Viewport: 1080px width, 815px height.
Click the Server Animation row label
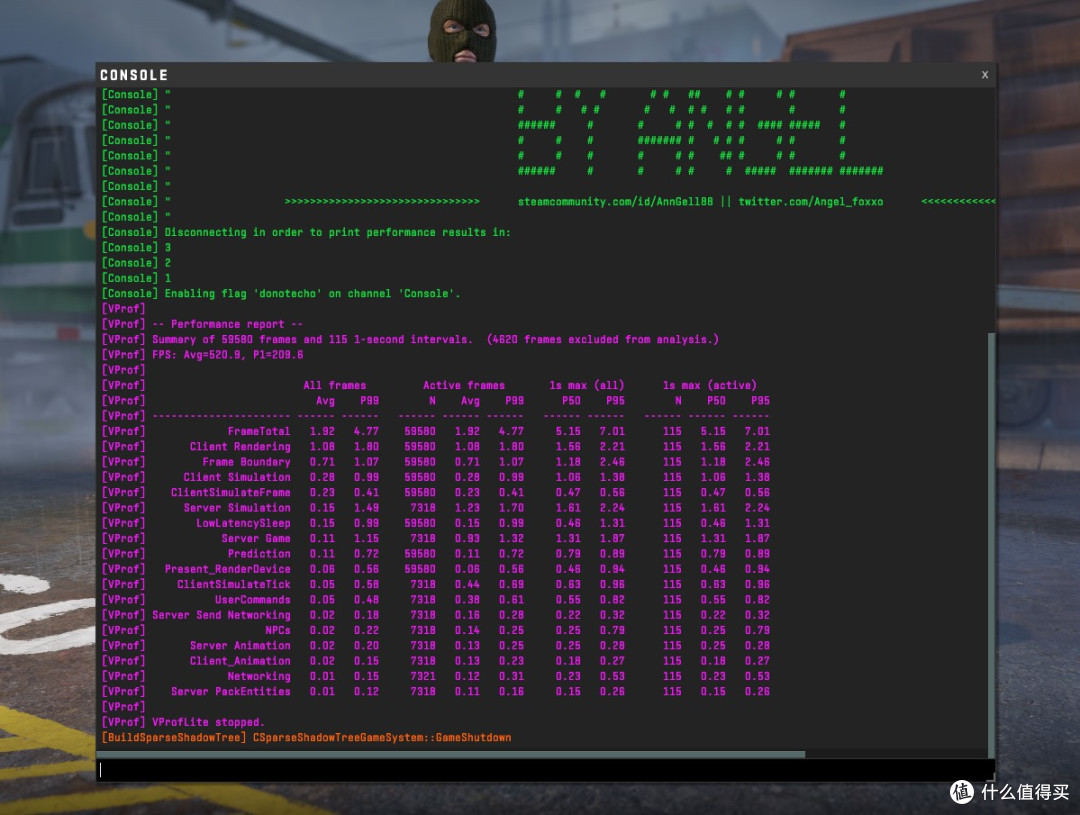tap(240, 646)
